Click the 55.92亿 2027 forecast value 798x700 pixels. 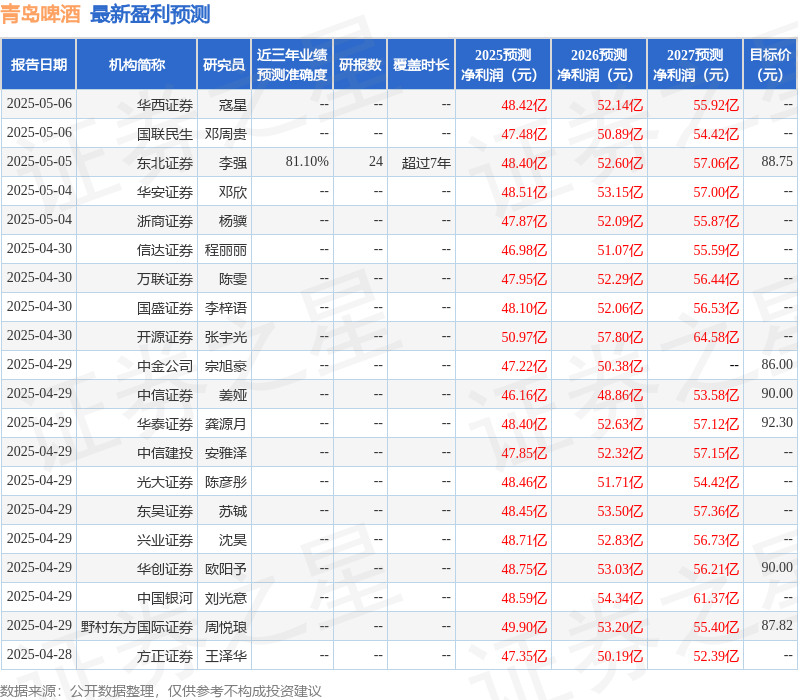pos(716,105)
